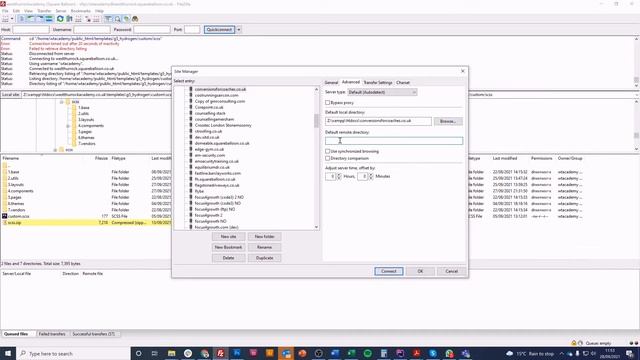This screenshot has height=360, width=640.
Task: Expand 4.components folder in local tree
Action: 68,126
